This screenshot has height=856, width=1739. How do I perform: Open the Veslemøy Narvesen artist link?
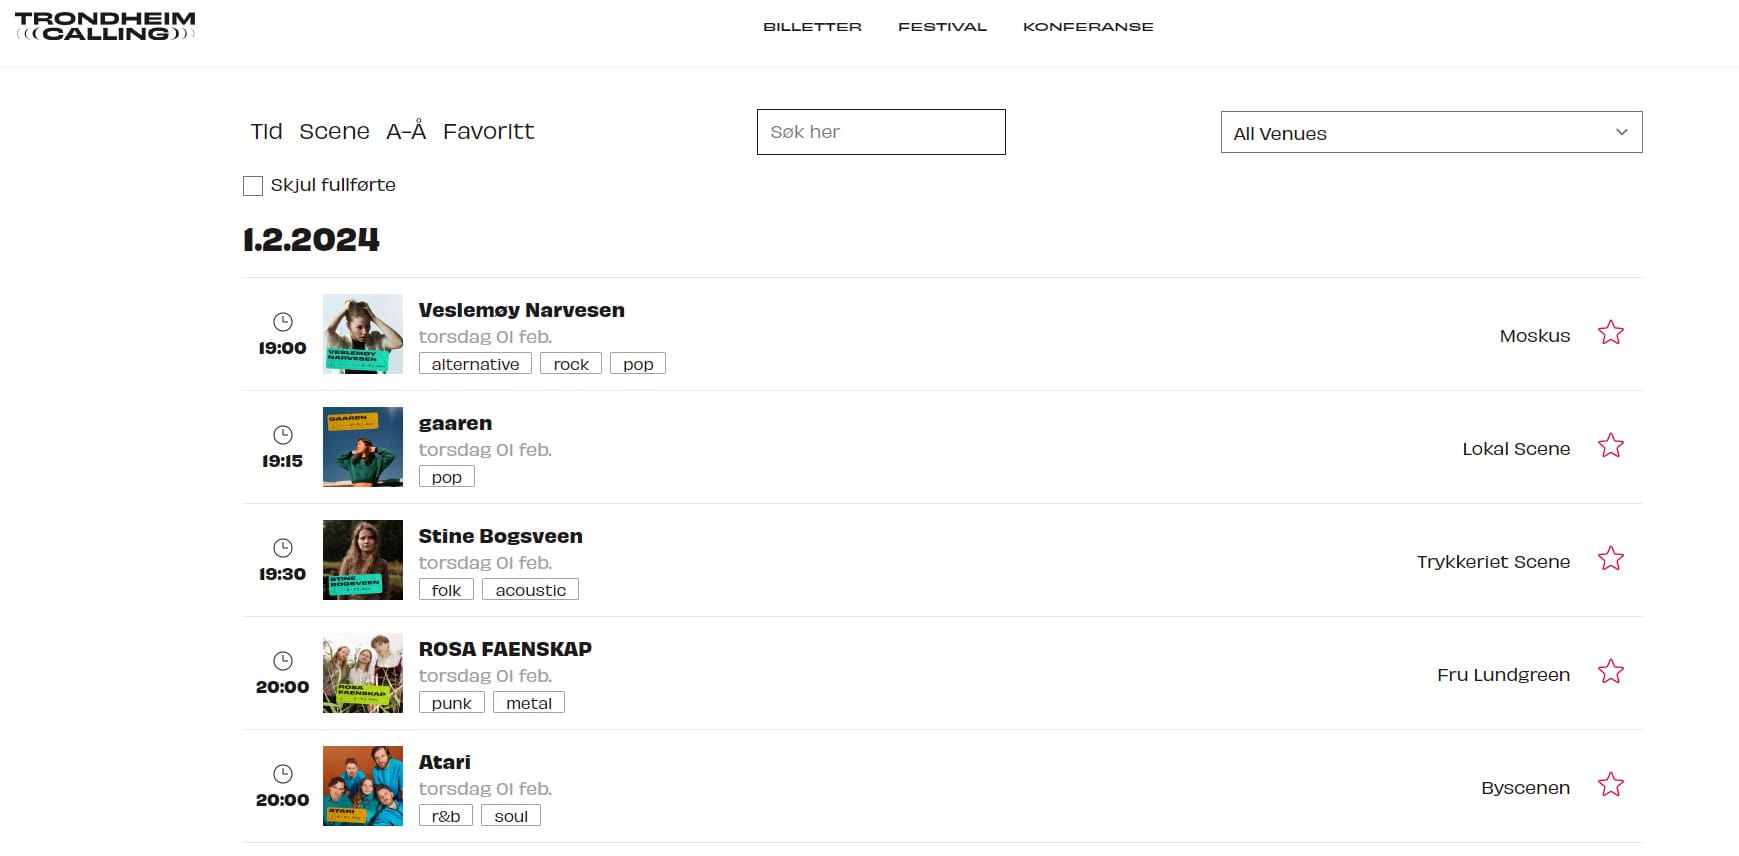coord(521,310)
